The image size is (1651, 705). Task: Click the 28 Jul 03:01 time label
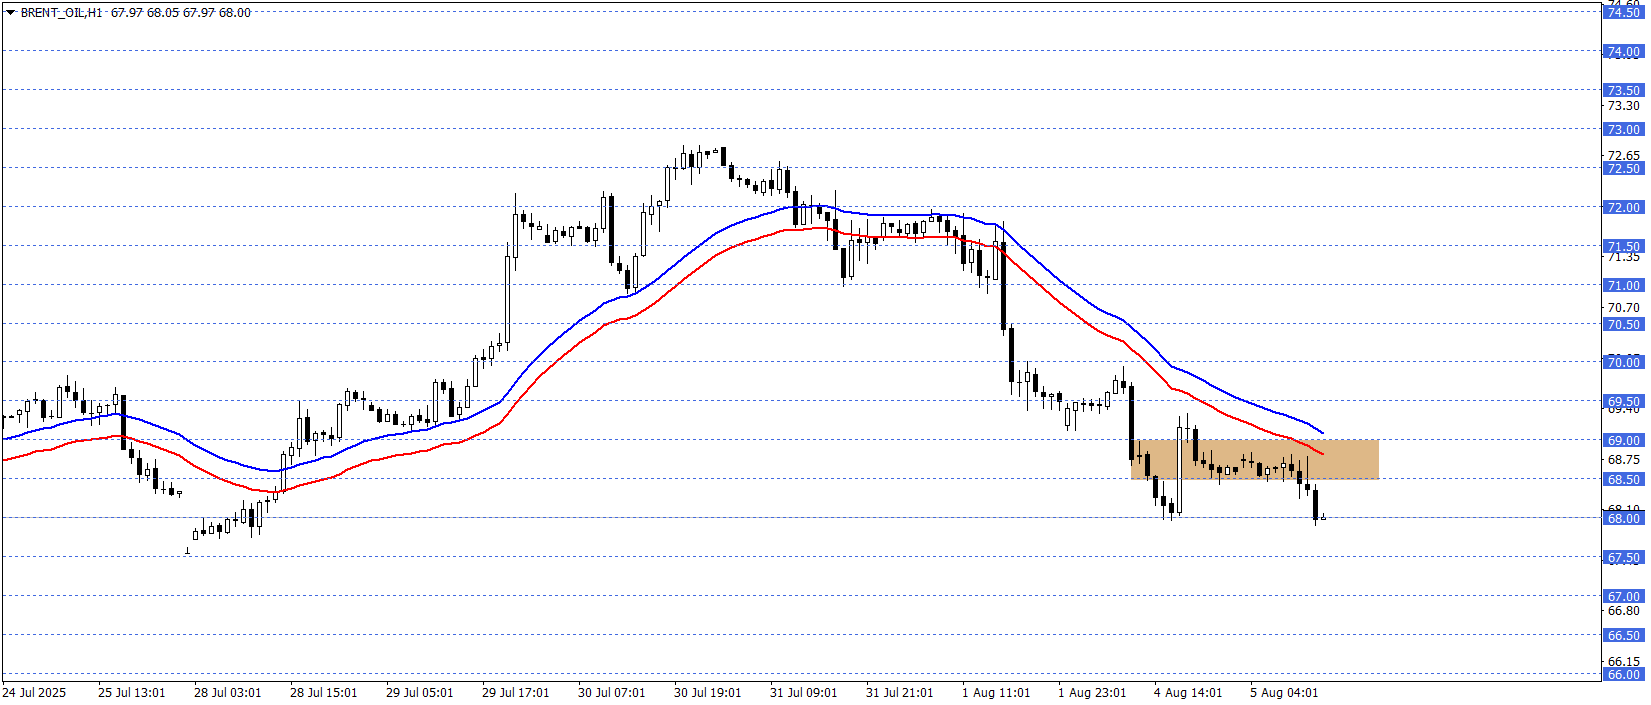point(228,692)
